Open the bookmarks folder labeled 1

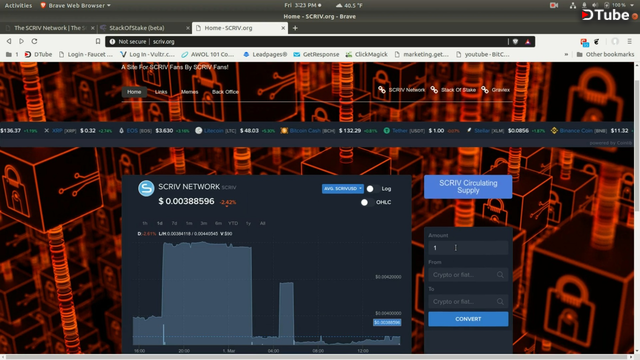point(12,54)
